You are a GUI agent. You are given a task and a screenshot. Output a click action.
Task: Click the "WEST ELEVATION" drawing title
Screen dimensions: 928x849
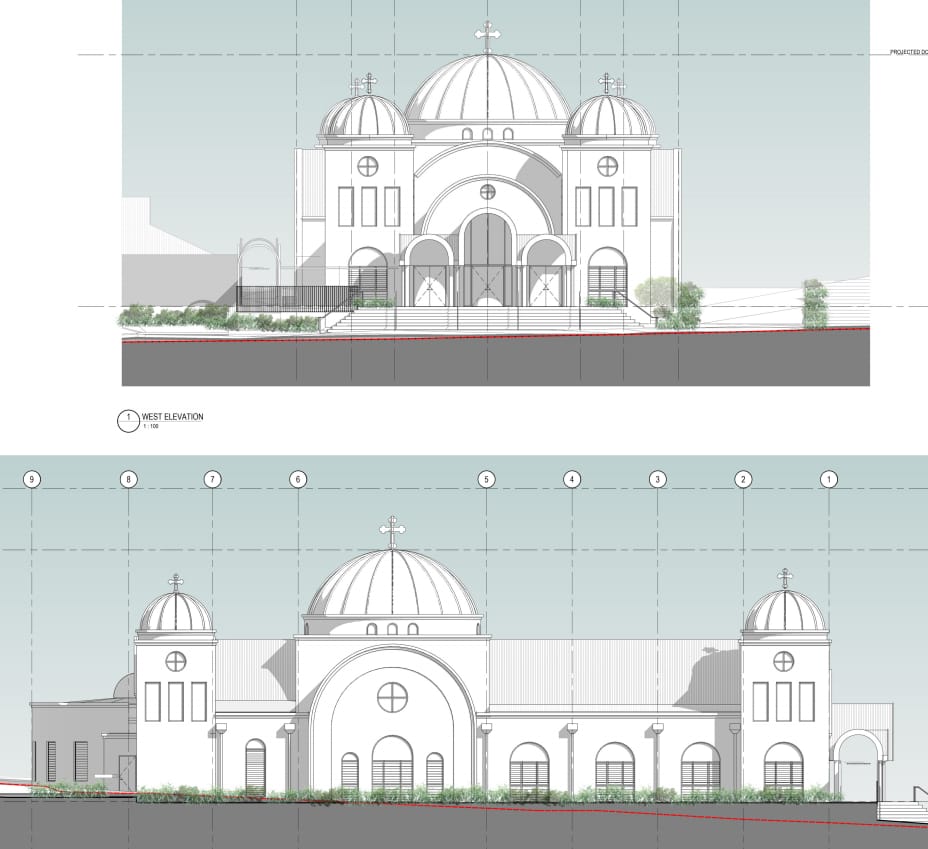pyautogui.click(x=172, y=417)
